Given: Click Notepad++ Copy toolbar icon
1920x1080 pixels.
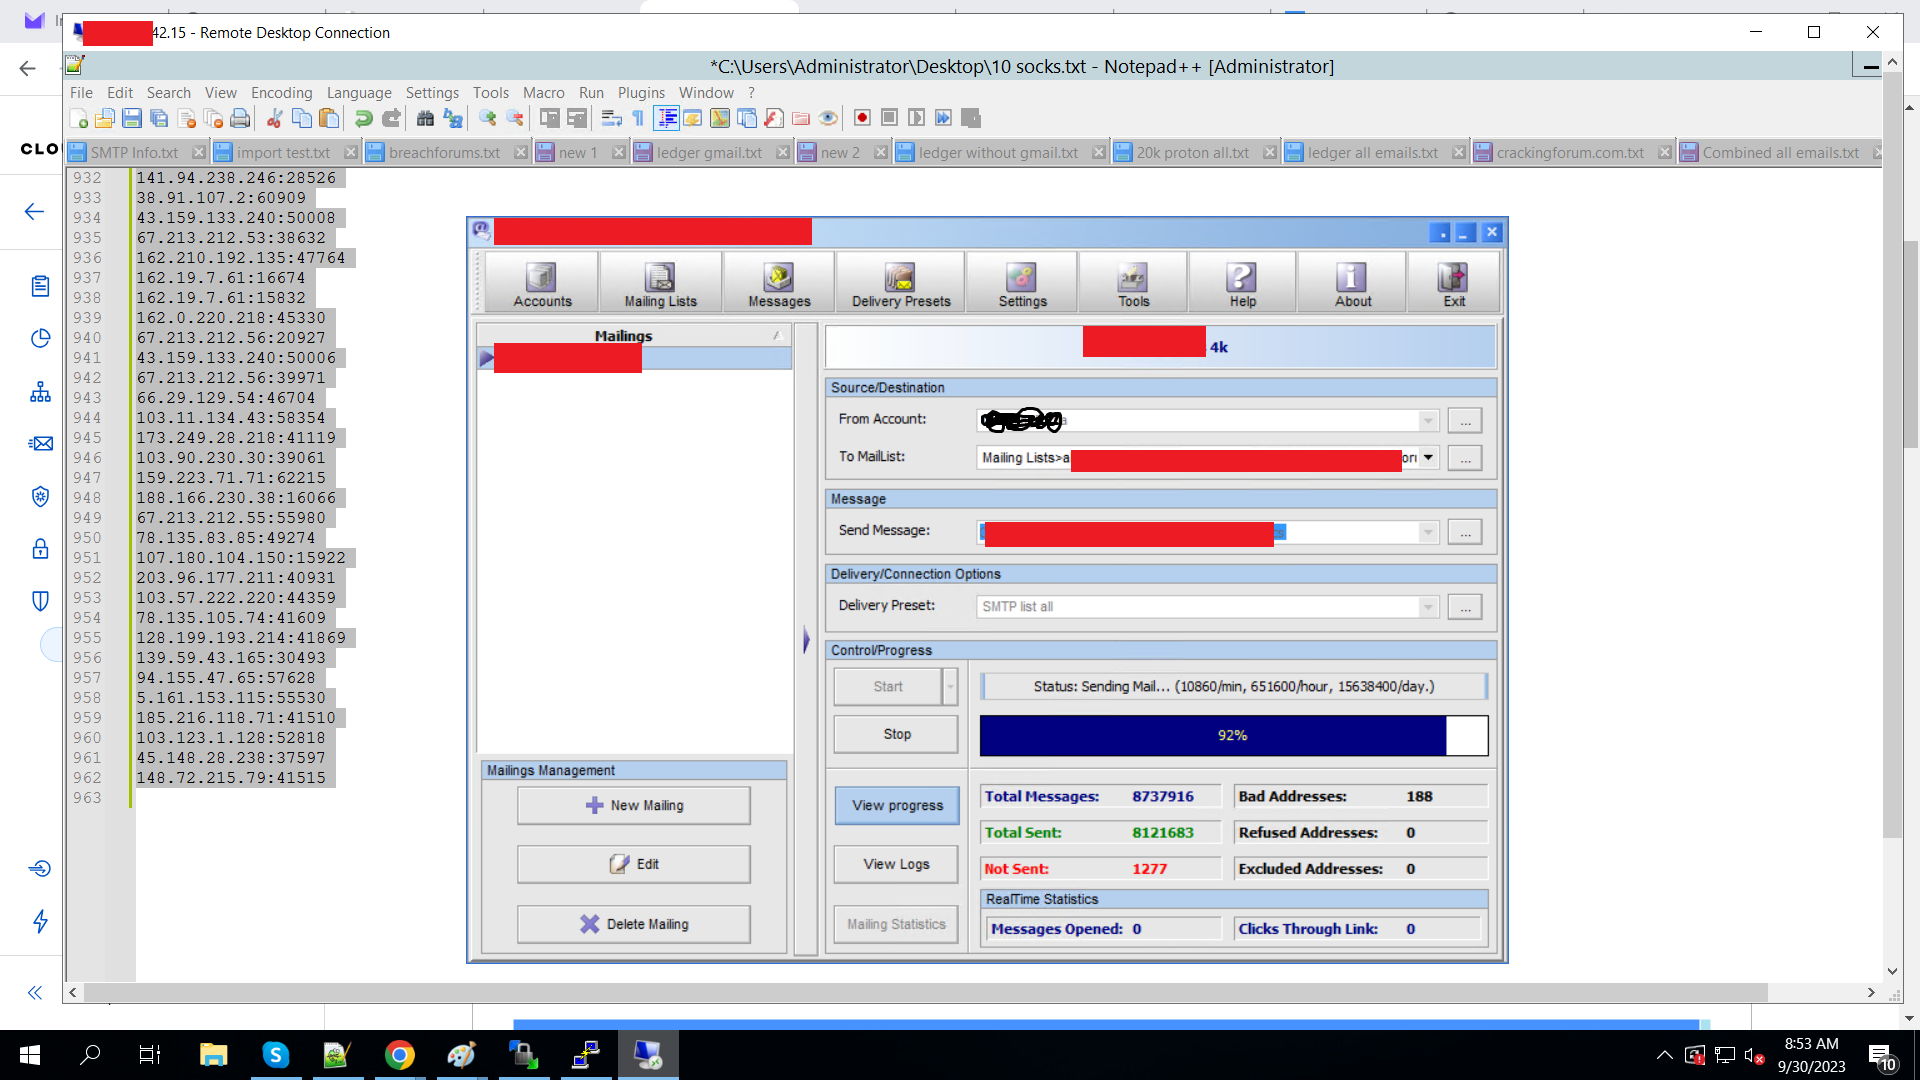Looking at the screenshot, I should click(301, 118).
